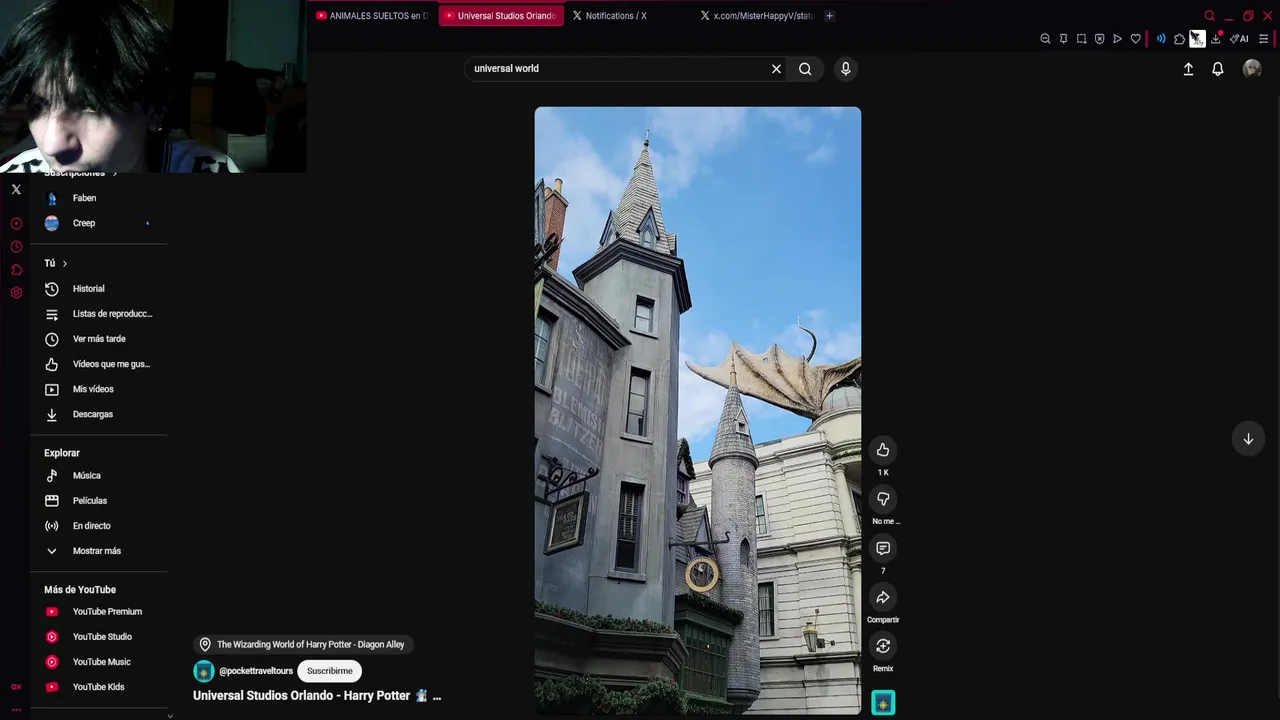Click the Suscribirme button

click(330, 671)
